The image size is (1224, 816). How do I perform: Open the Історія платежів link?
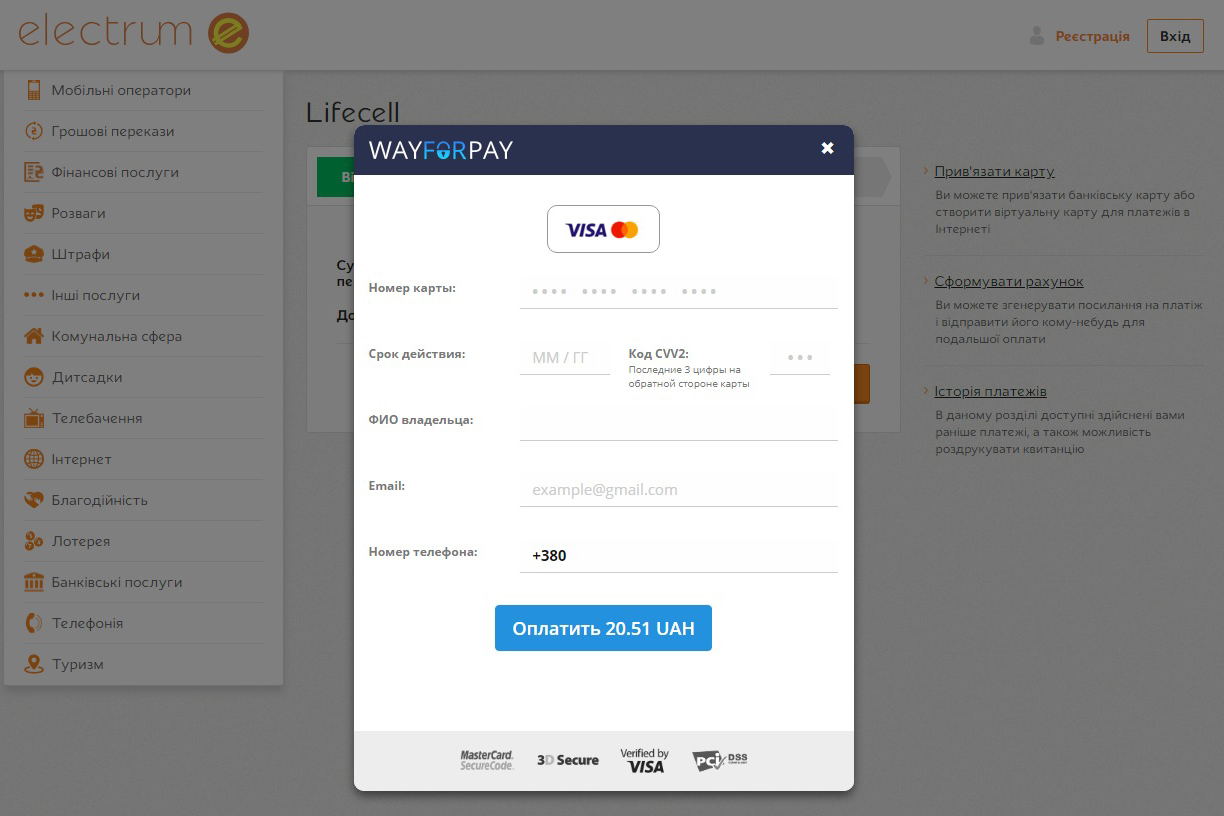[x=990, y=391]
